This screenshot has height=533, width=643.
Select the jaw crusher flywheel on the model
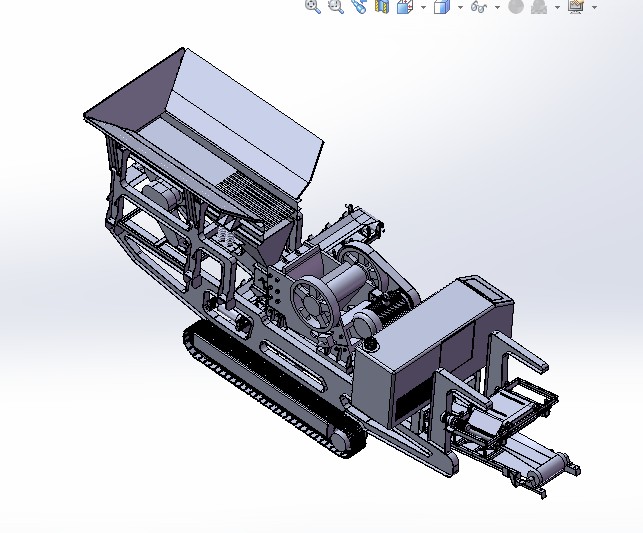pyautogui.click(x=314, y=303)
